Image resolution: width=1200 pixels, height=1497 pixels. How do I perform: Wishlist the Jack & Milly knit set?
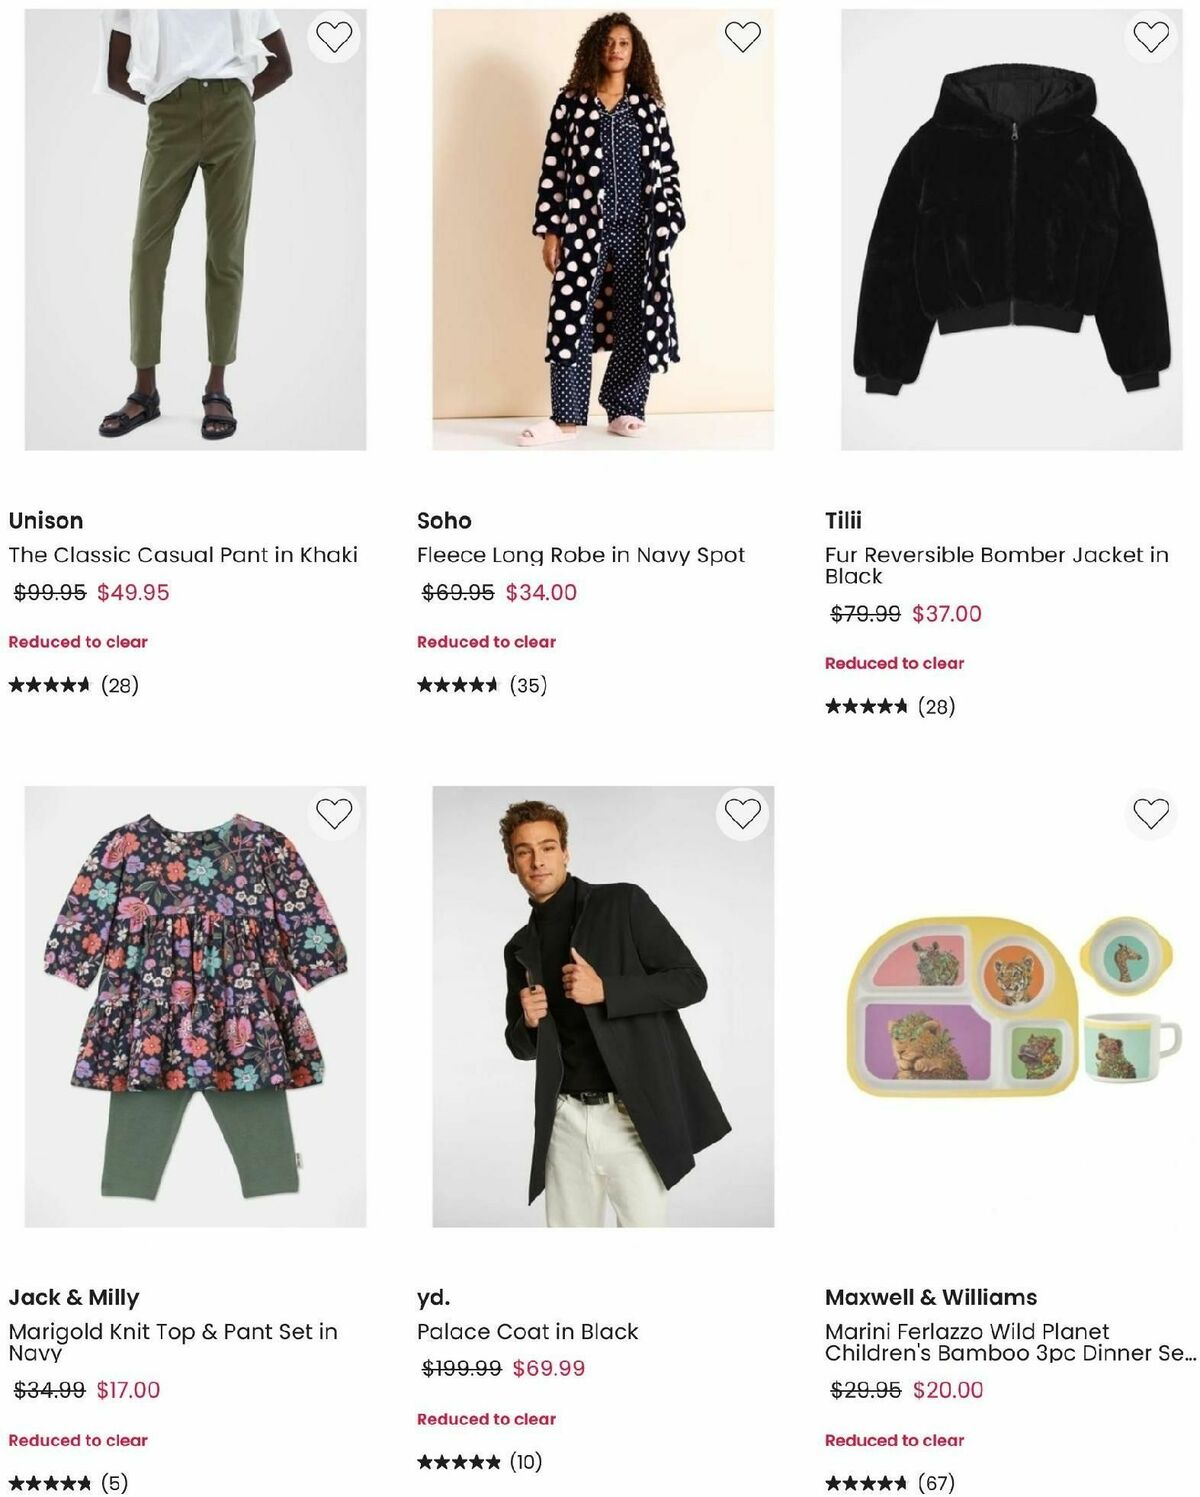337,814
